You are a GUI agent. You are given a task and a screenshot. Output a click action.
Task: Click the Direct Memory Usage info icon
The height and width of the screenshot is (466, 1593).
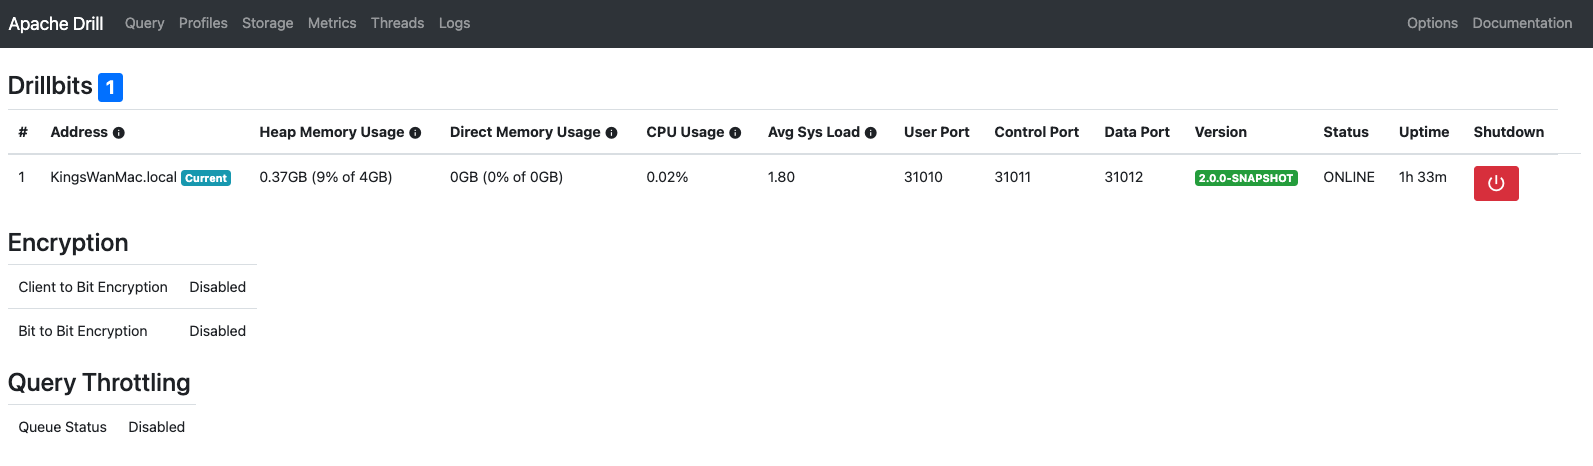(611, 133)
